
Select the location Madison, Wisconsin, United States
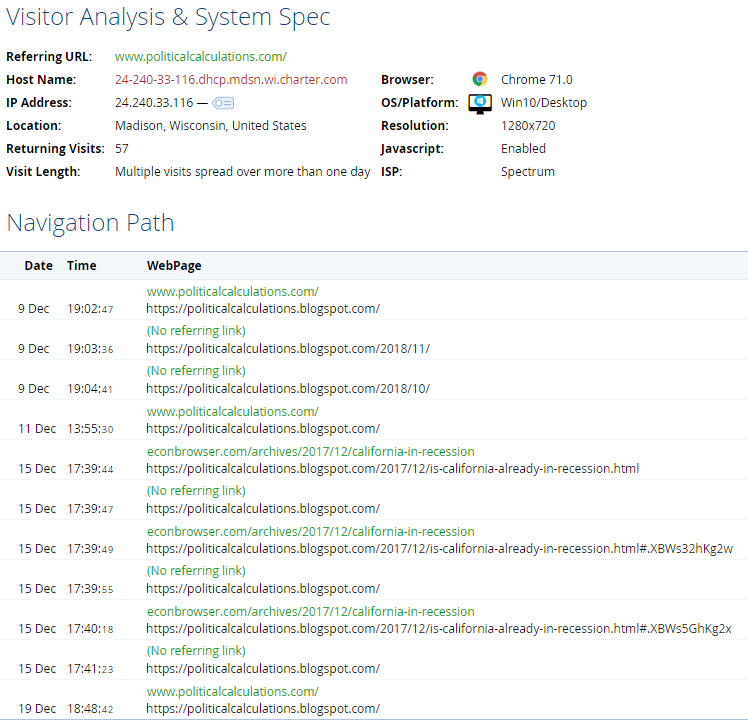click(x=210, y=125)
